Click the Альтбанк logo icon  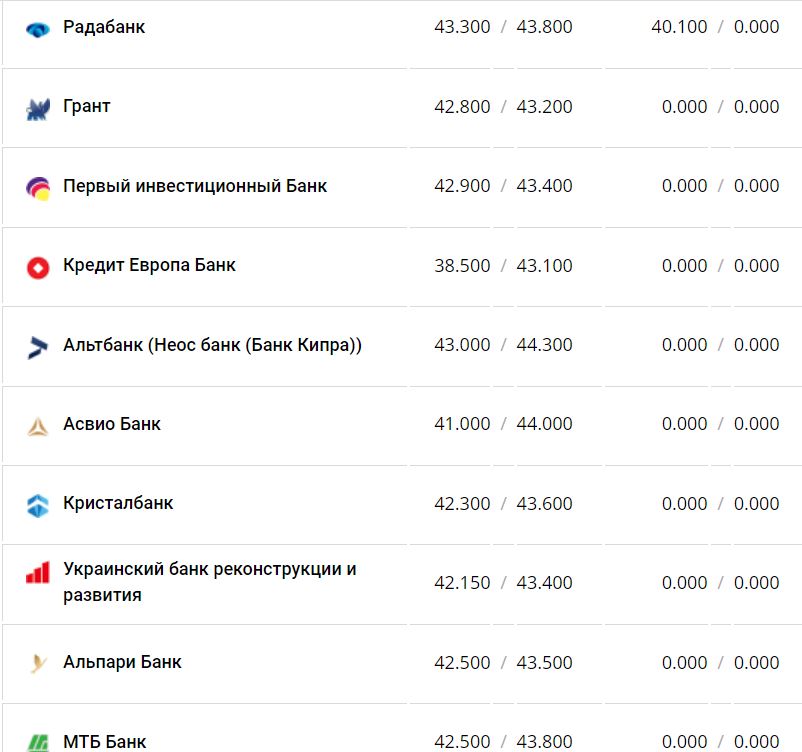tap(38, 347)
